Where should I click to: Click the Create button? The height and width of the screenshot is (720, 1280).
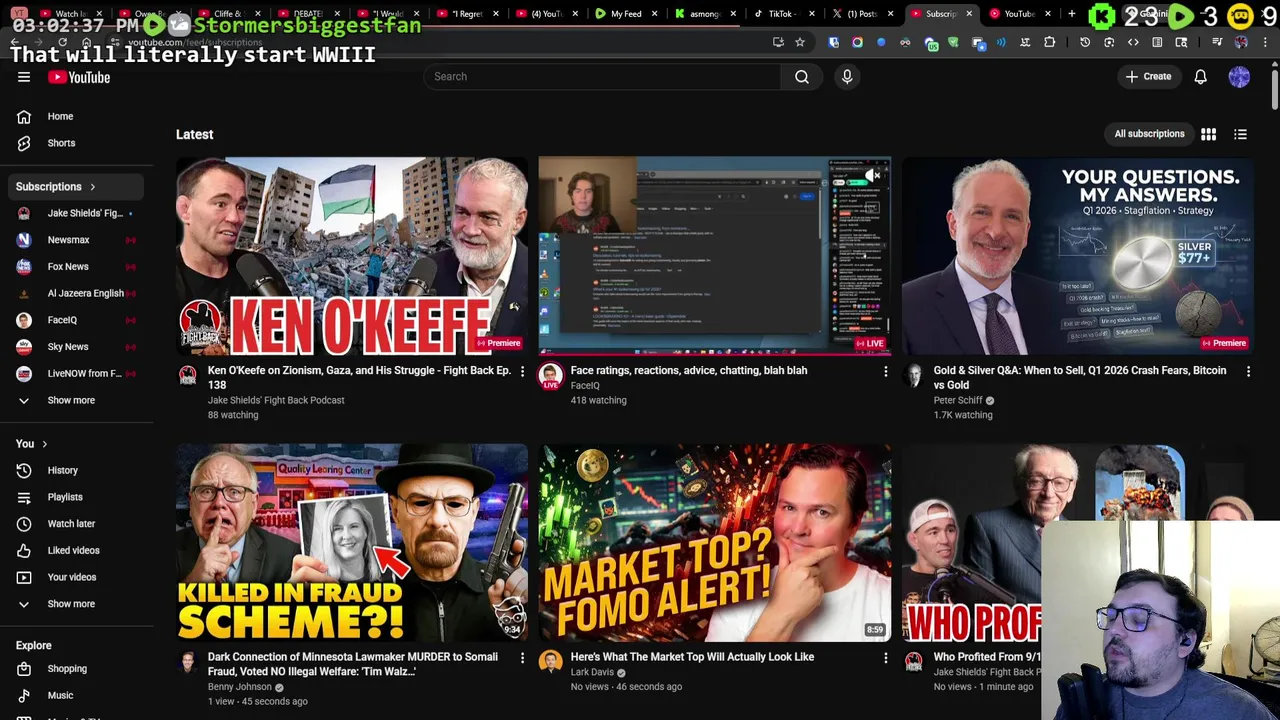point(1148,77)
